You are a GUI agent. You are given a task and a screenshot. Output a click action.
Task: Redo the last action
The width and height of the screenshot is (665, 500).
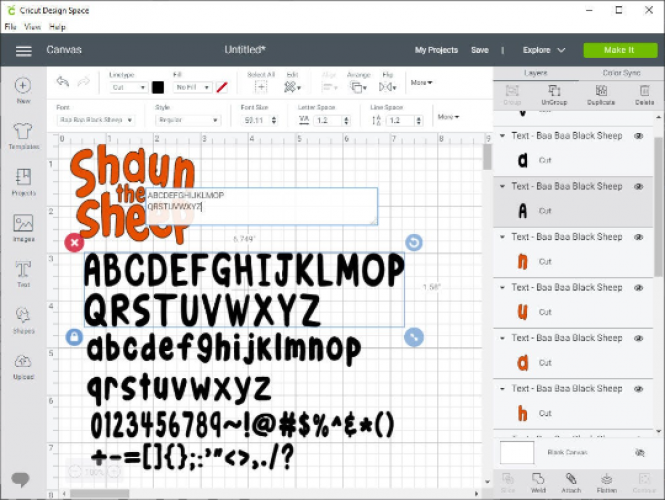(x=84, y=81)
